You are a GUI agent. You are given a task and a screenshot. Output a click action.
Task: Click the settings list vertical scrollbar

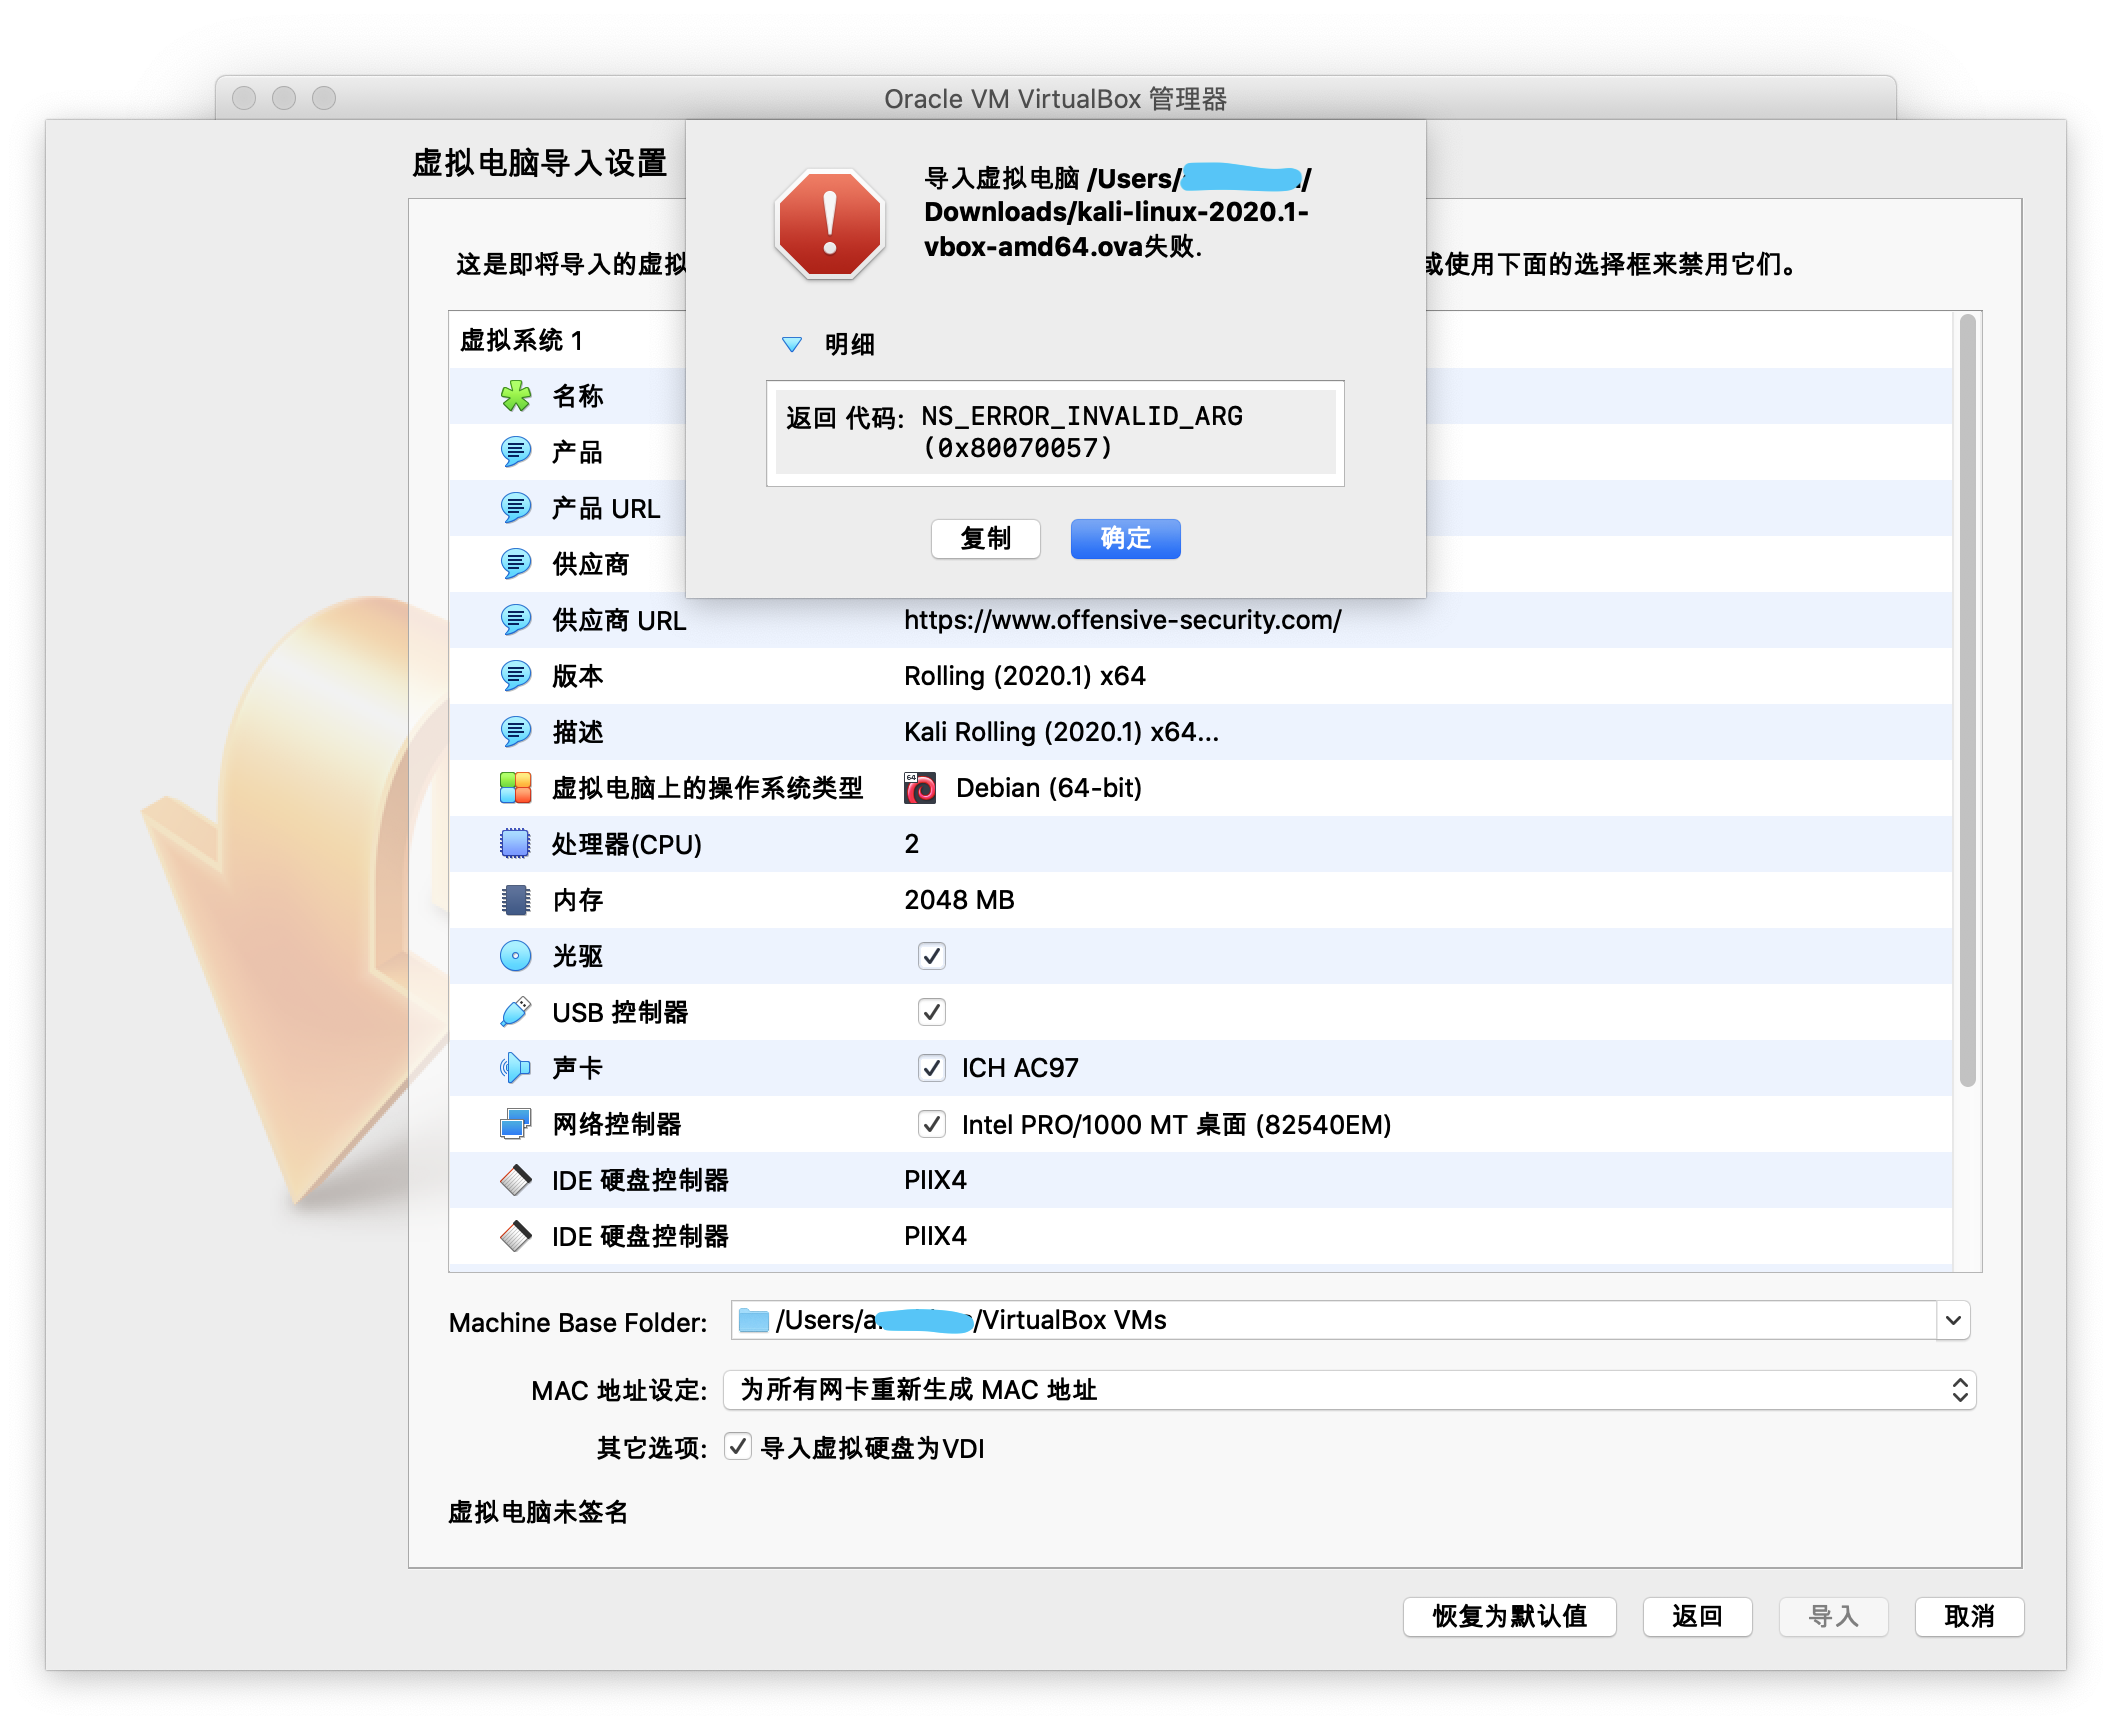click(x=1967, y=700)
